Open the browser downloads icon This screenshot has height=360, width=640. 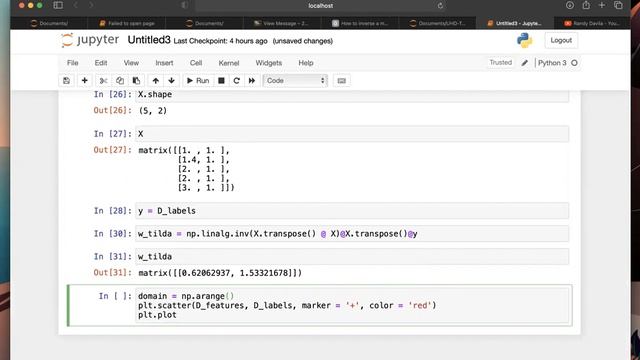570,5
